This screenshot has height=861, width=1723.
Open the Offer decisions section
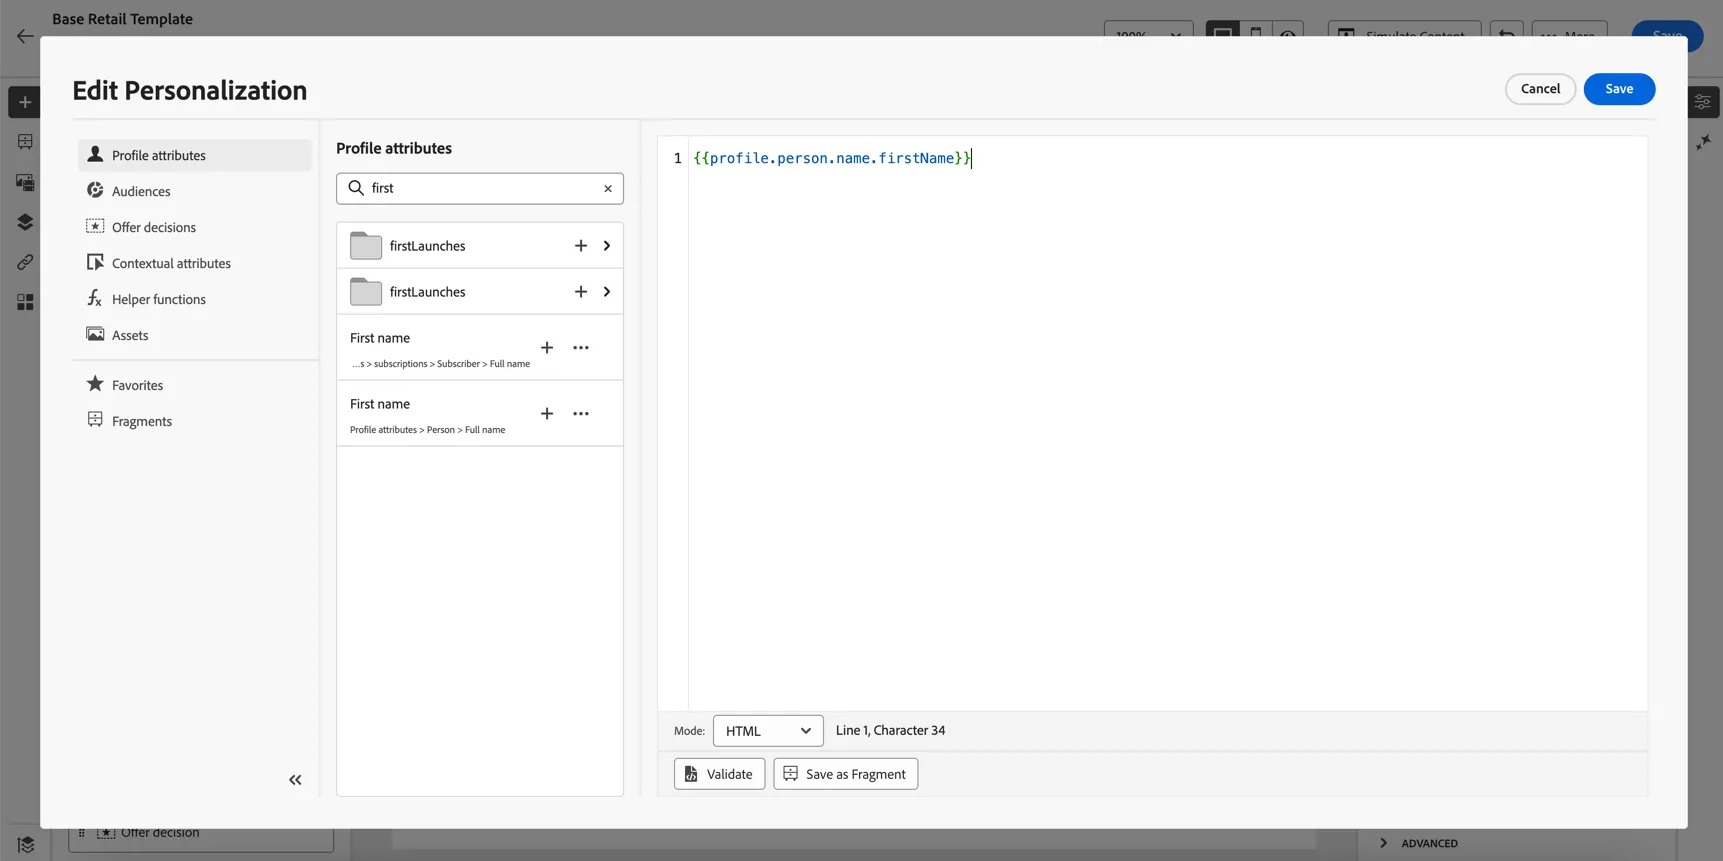tap(195, 227)
